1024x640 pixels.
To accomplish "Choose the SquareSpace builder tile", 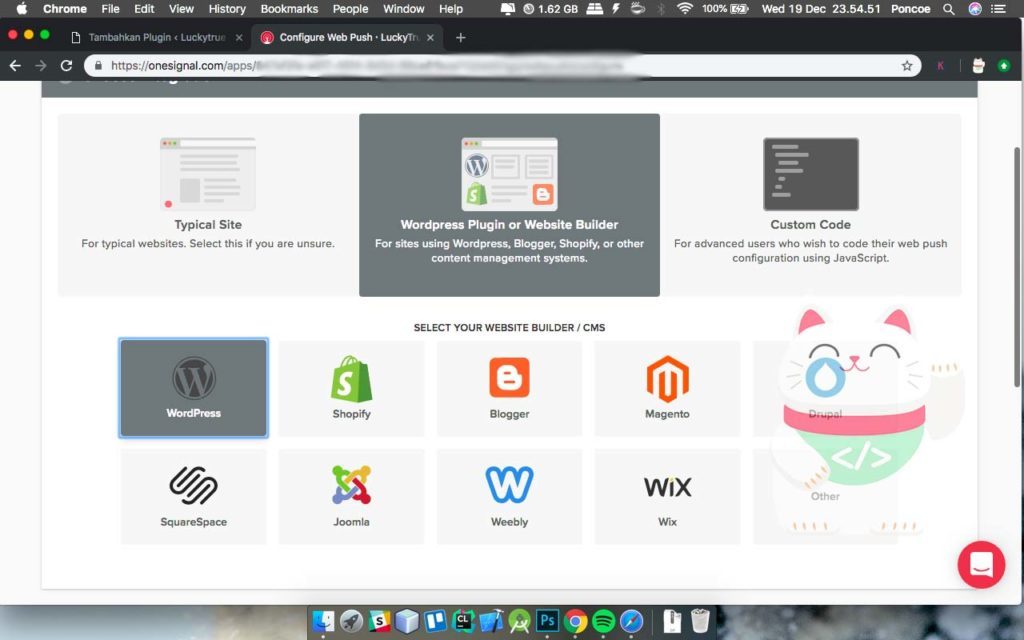I will 193,496.
